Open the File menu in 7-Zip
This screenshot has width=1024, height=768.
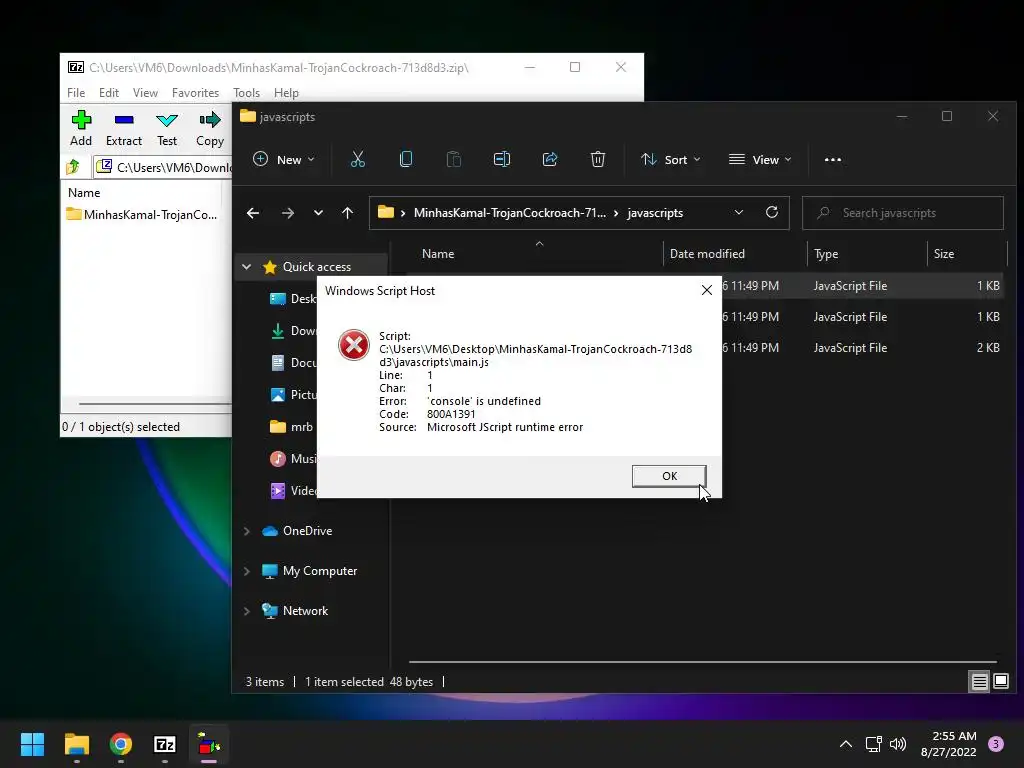[76, 93]
